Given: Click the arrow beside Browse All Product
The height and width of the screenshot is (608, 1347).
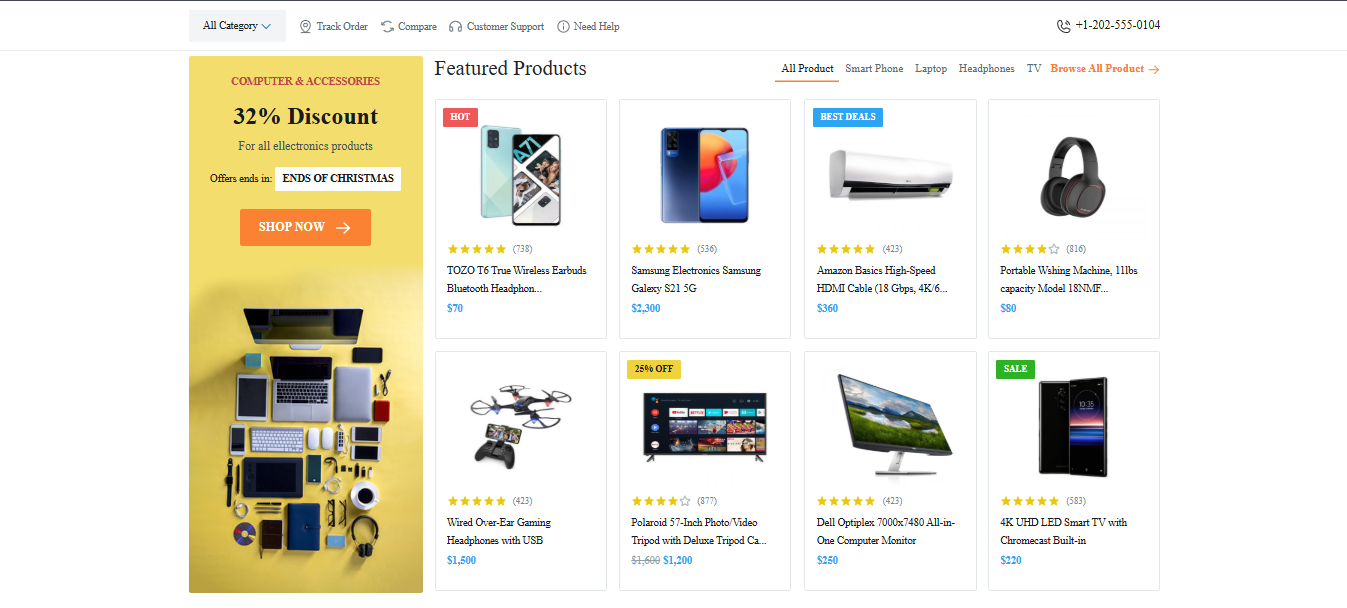Looking at the screenshot, I should 1154,69.
